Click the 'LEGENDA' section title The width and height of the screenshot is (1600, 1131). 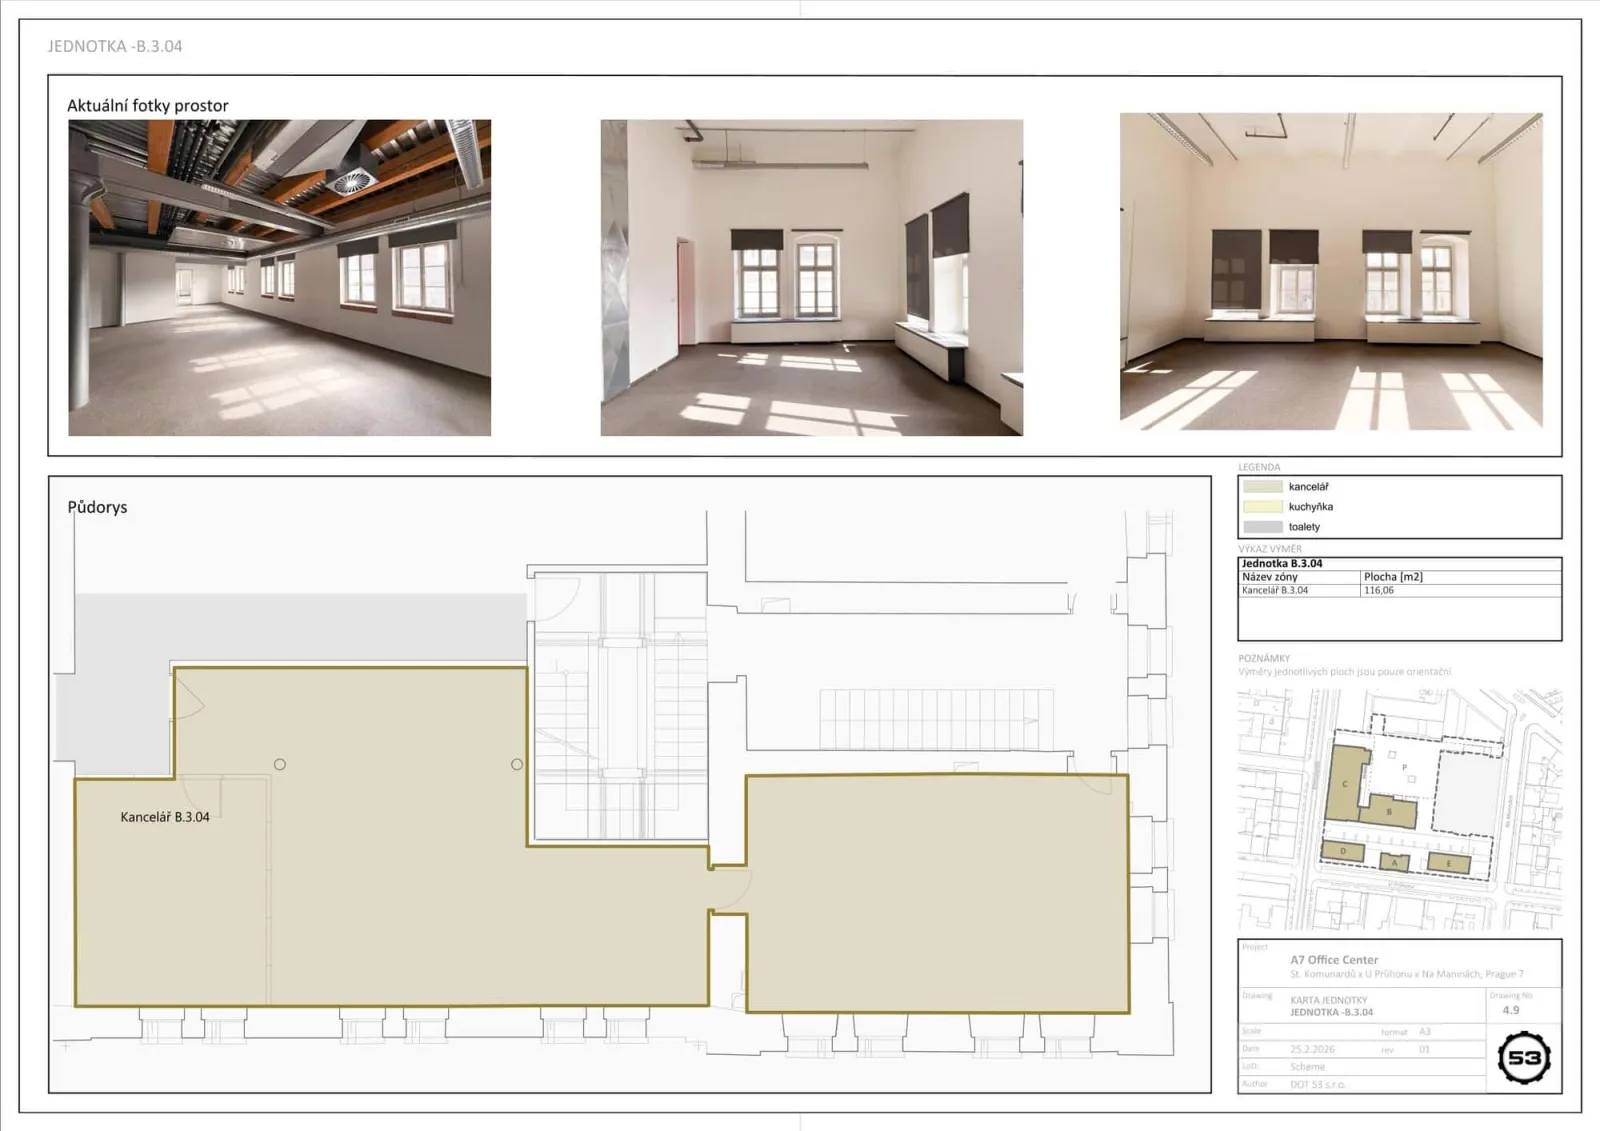click(x=1259, y=467)
